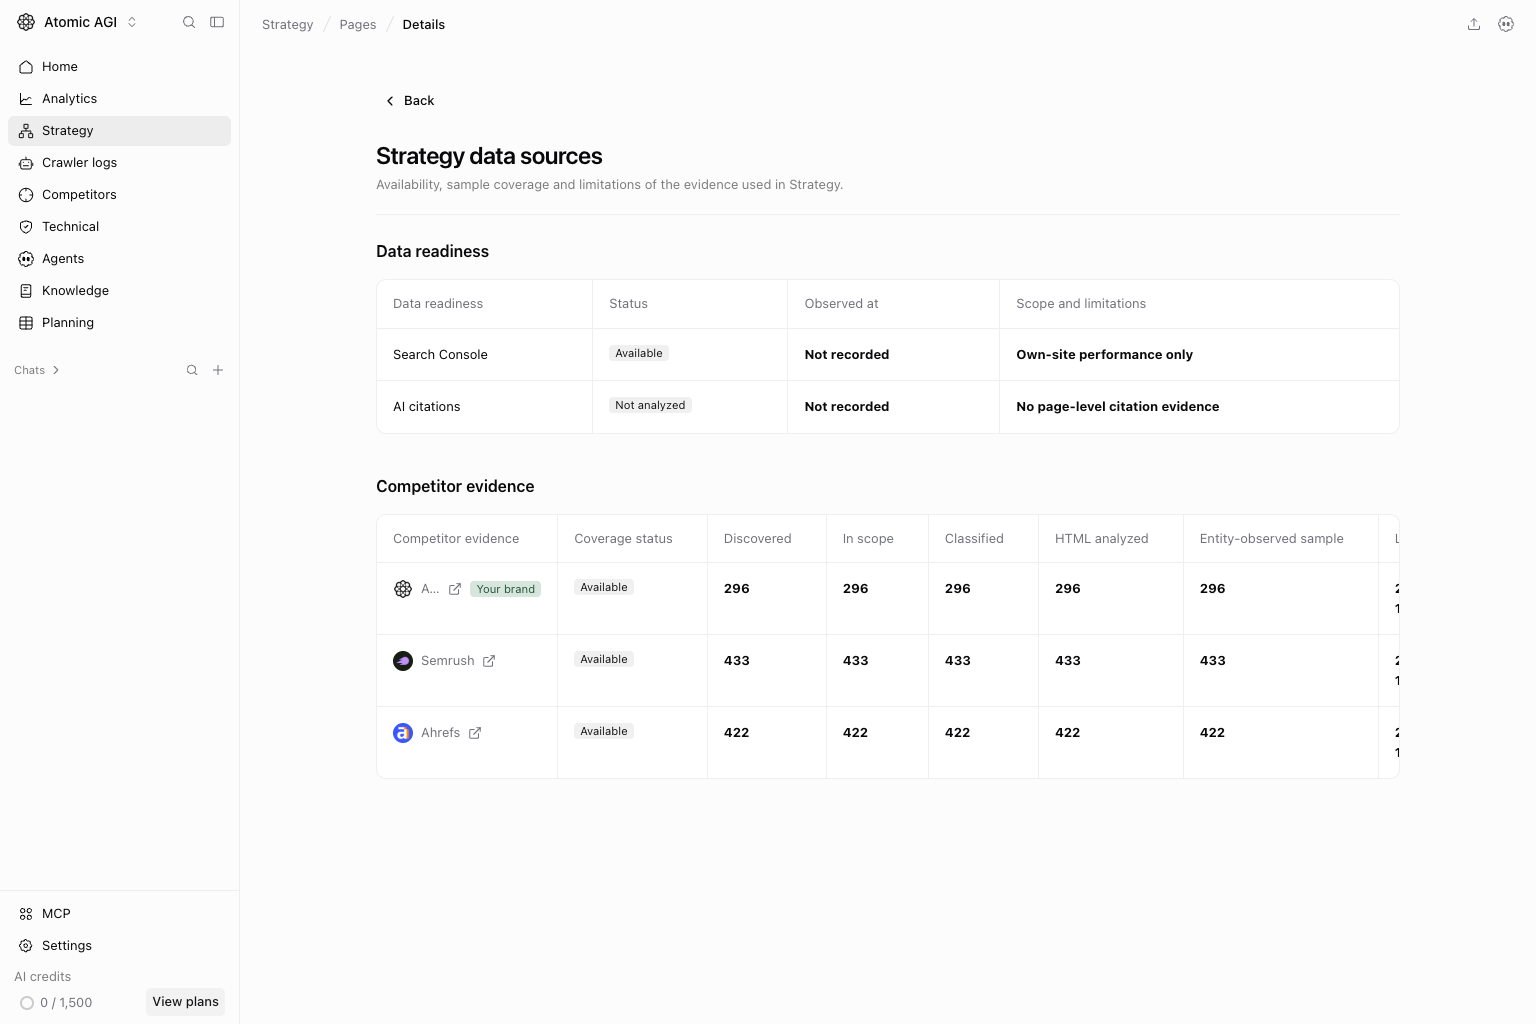Open the Technical section

(x=119, y=227)
